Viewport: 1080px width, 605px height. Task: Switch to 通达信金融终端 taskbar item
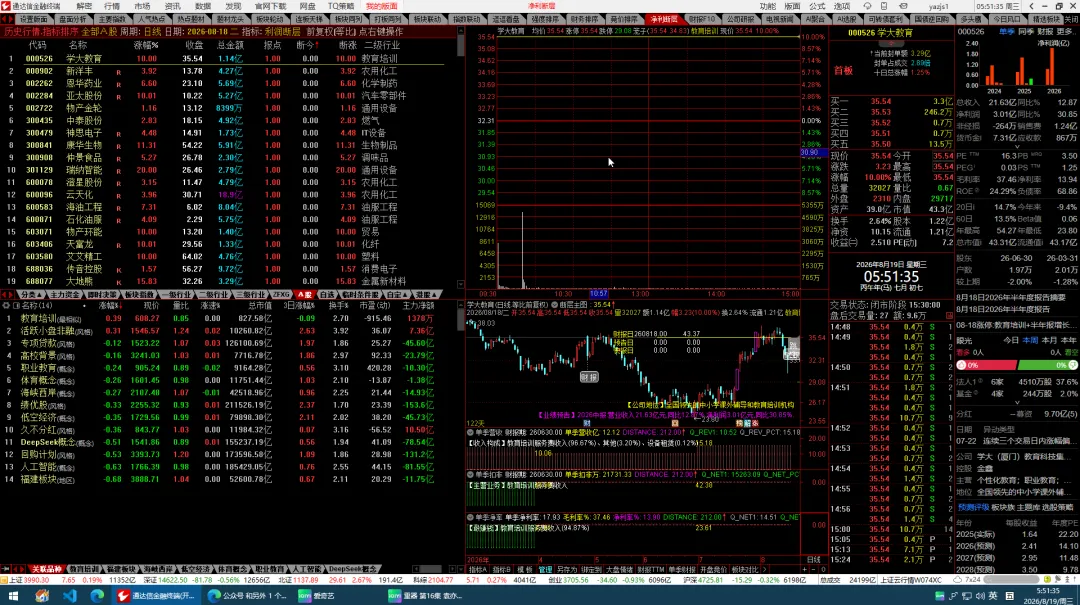[156, 595]
